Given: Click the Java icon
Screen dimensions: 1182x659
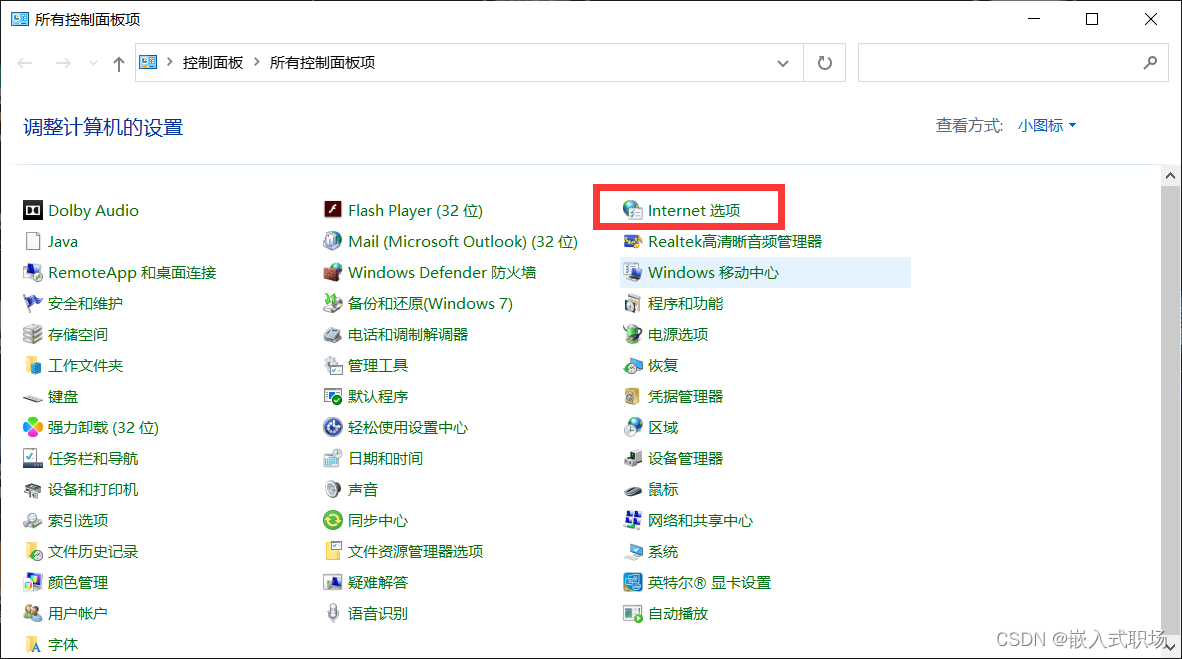Looking at the screenshot, I should [x=32, y=241].
